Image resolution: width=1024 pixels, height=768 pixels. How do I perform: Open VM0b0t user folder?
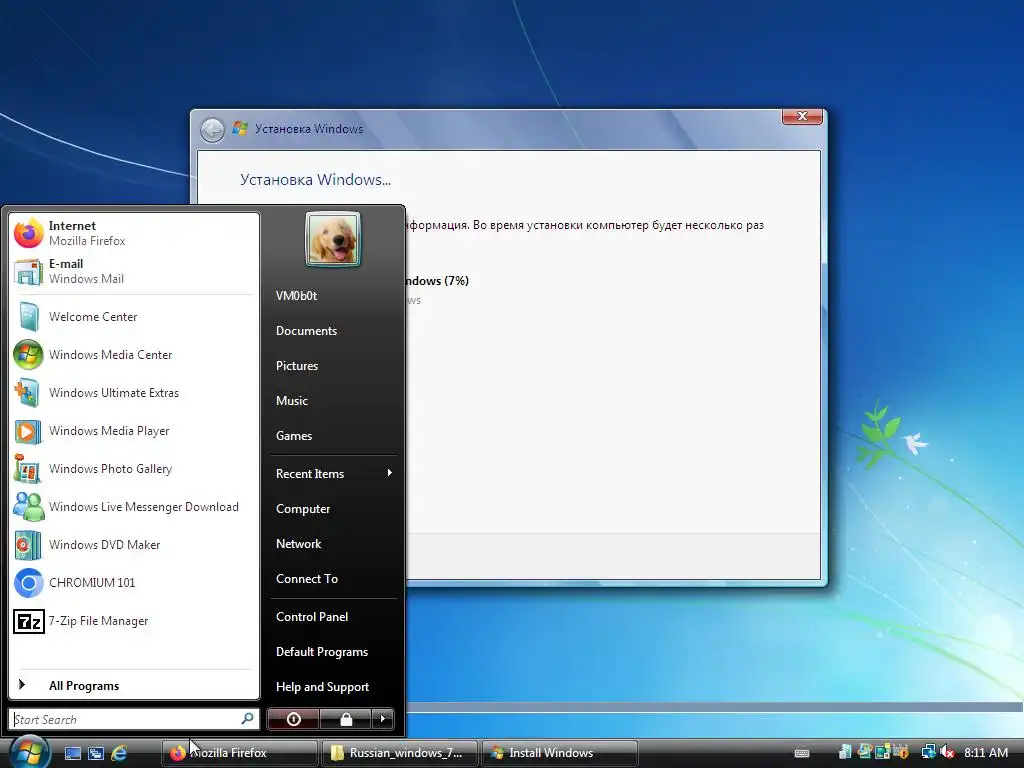333,296
